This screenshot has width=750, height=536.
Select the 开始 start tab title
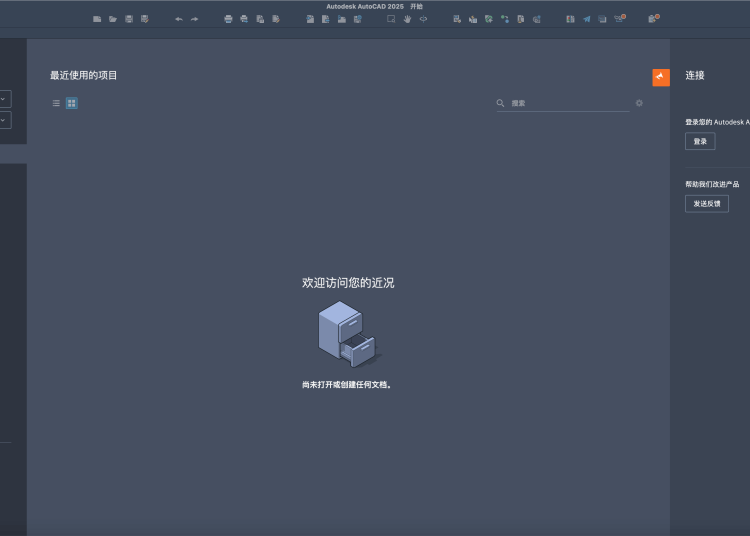(416, 6)
